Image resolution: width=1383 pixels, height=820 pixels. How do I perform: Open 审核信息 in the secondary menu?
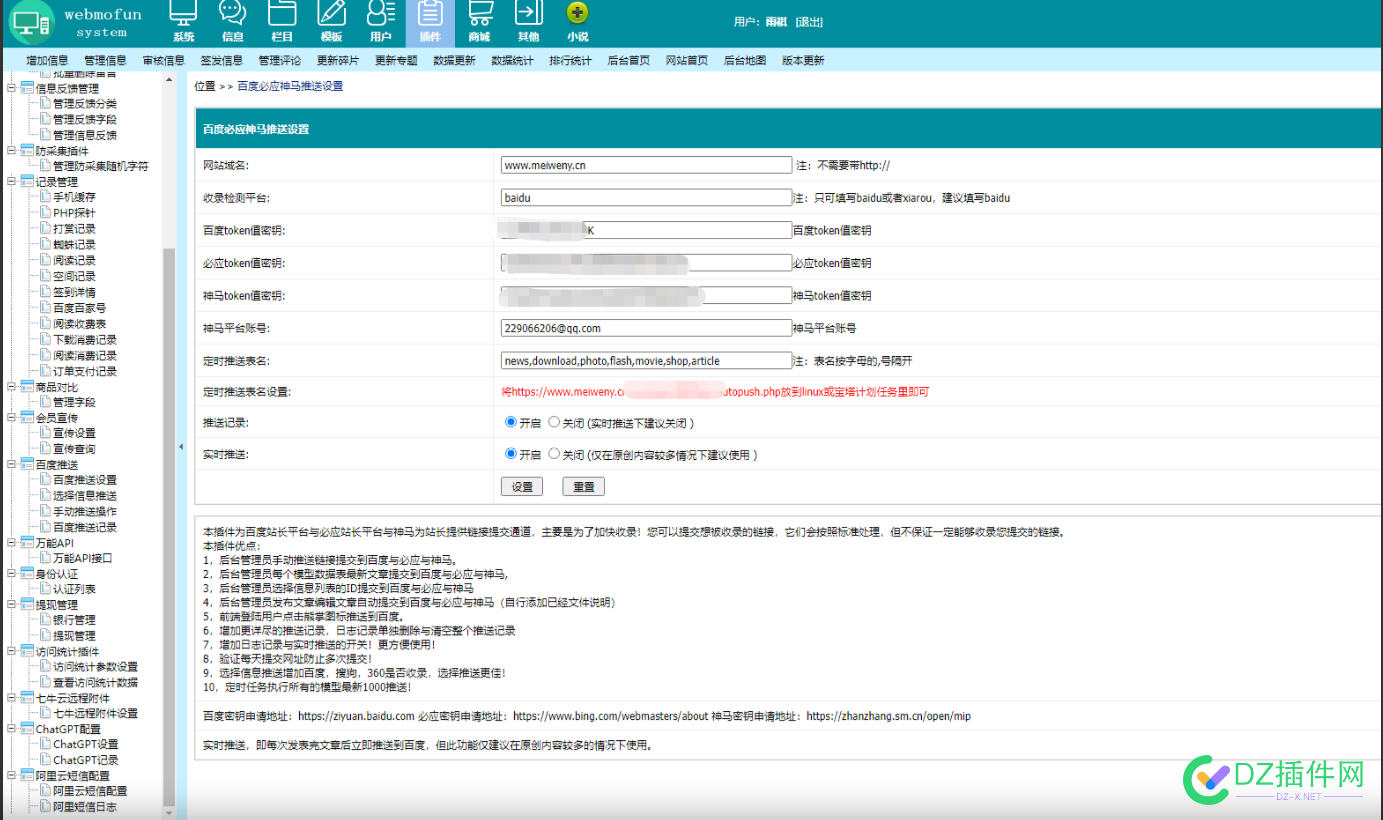tap(163, 61)
